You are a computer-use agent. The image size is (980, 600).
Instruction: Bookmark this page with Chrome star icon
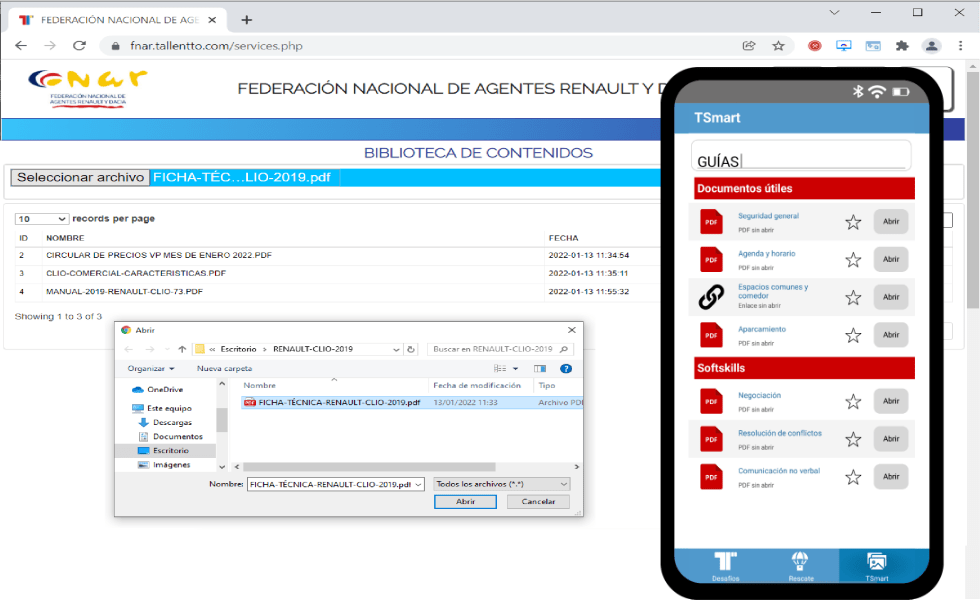(x=778, y=46)
